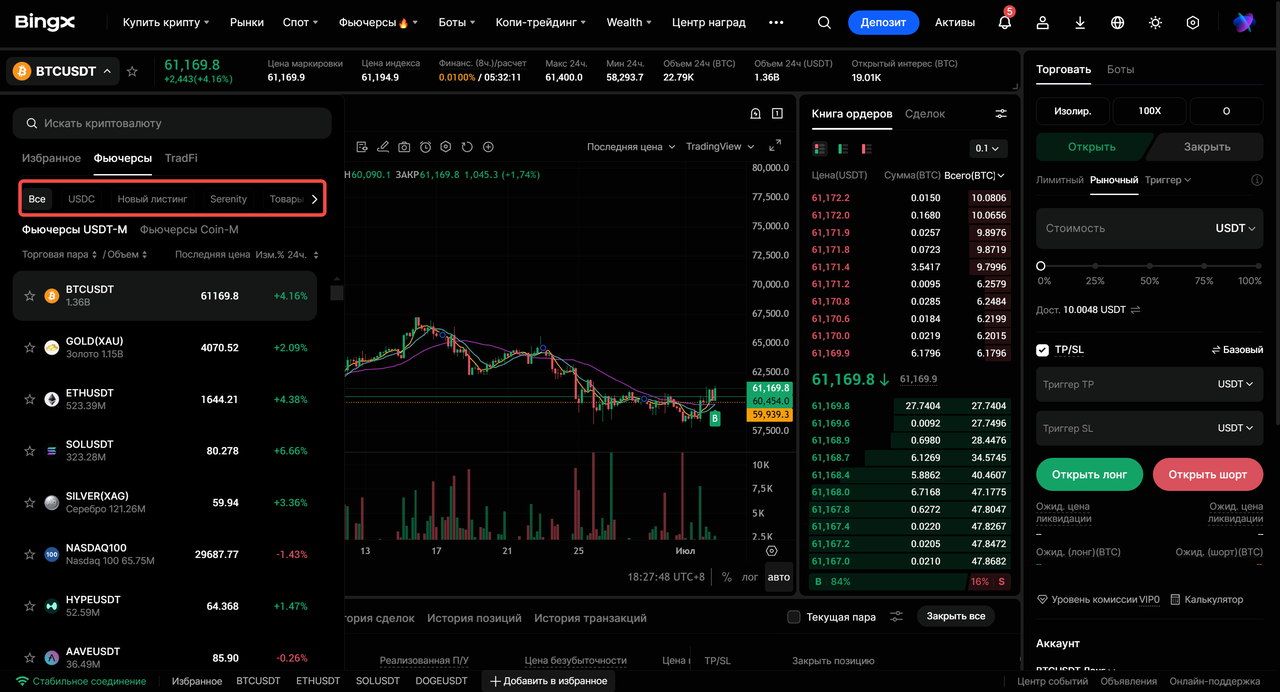Set amount slider to 50% mark

pos(1150,266)
